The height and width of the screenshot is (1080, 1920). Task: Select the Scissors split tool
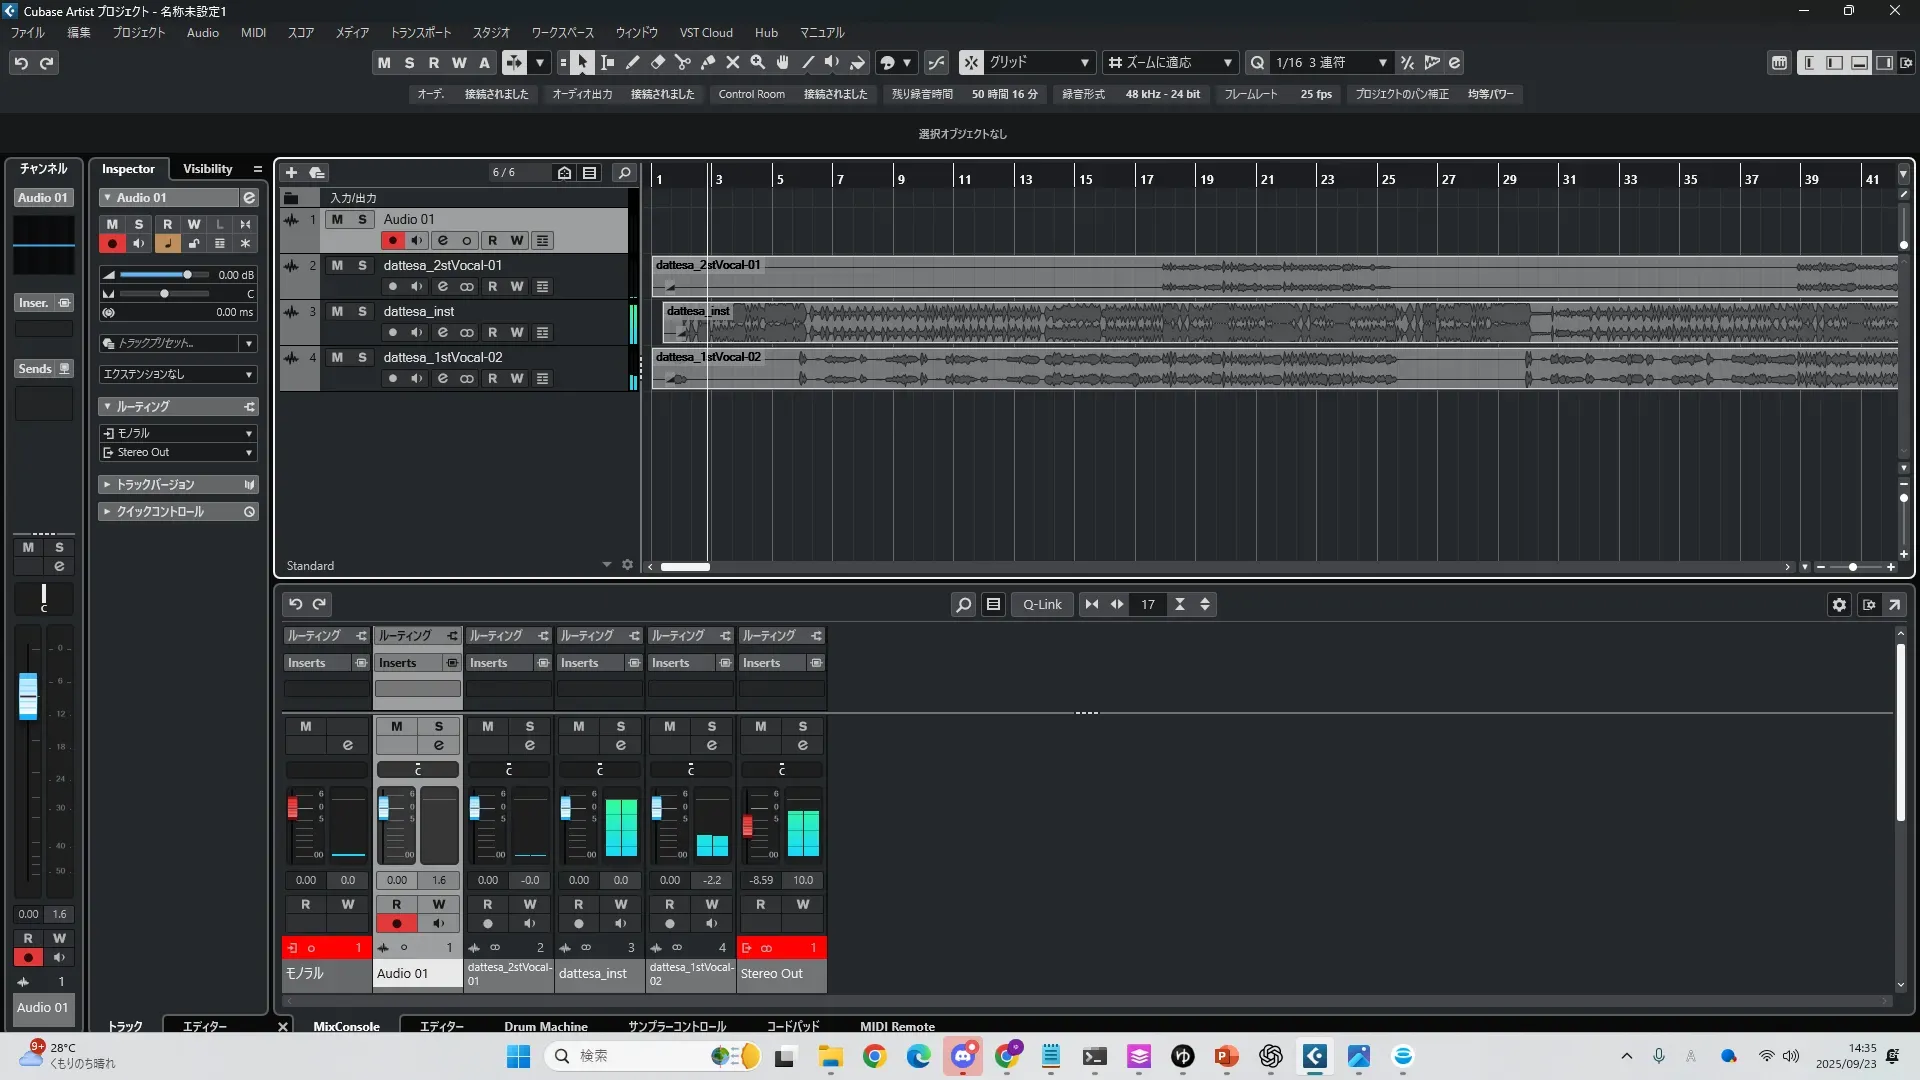click(683, 63)
